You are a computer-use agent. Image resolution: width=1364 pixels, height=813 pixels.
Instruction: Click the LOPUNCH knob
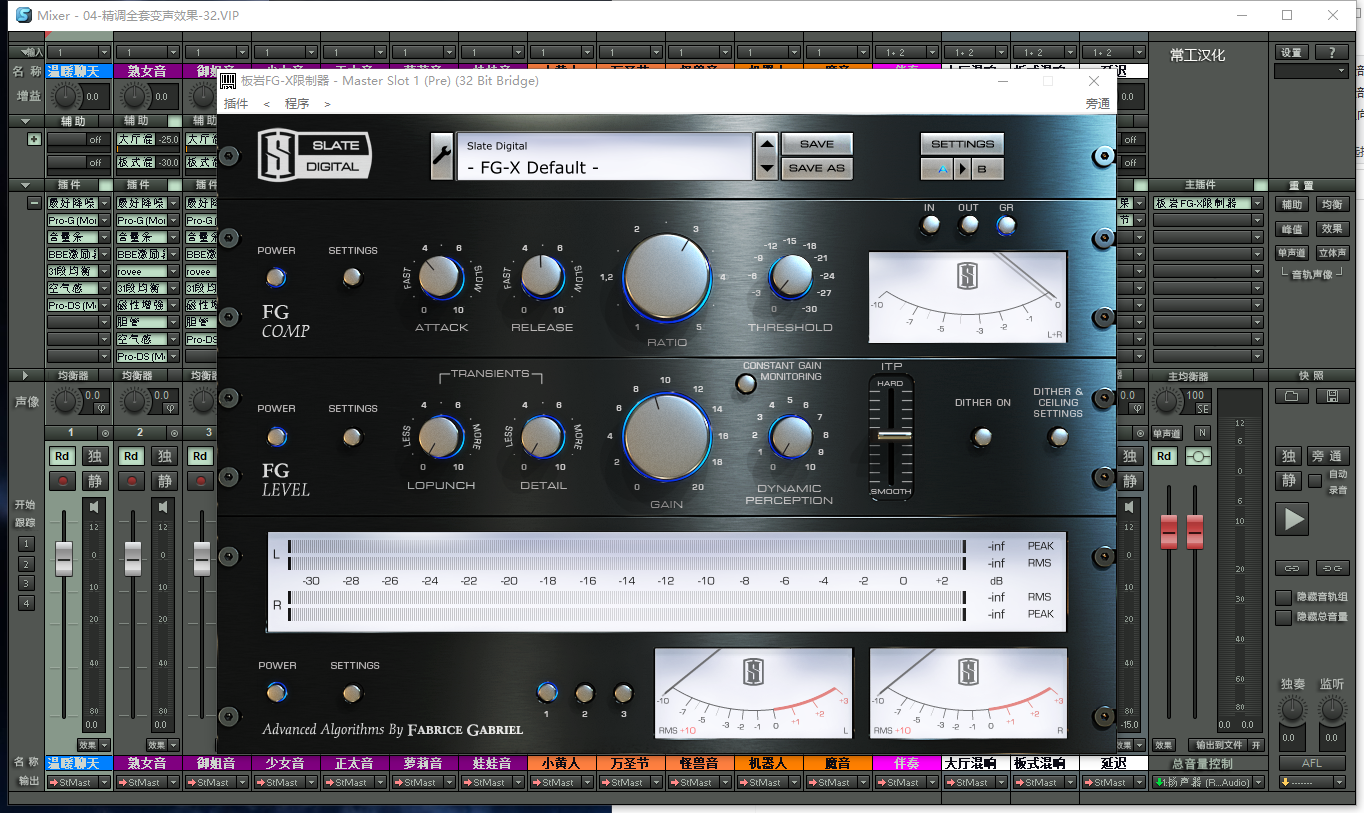point(441,437)
